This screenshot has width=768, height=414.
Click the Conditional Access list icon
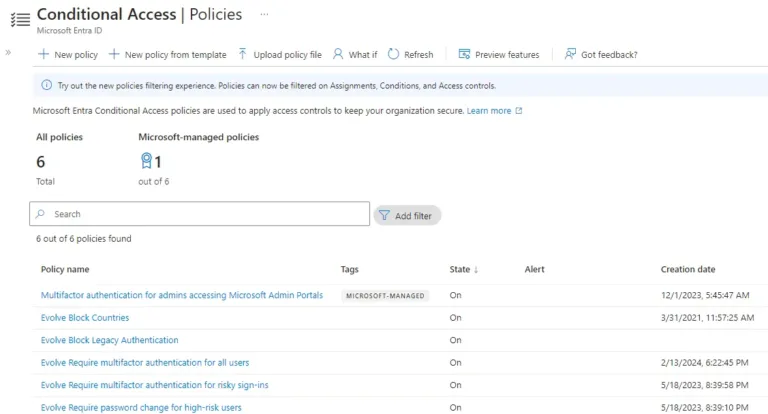20,19
